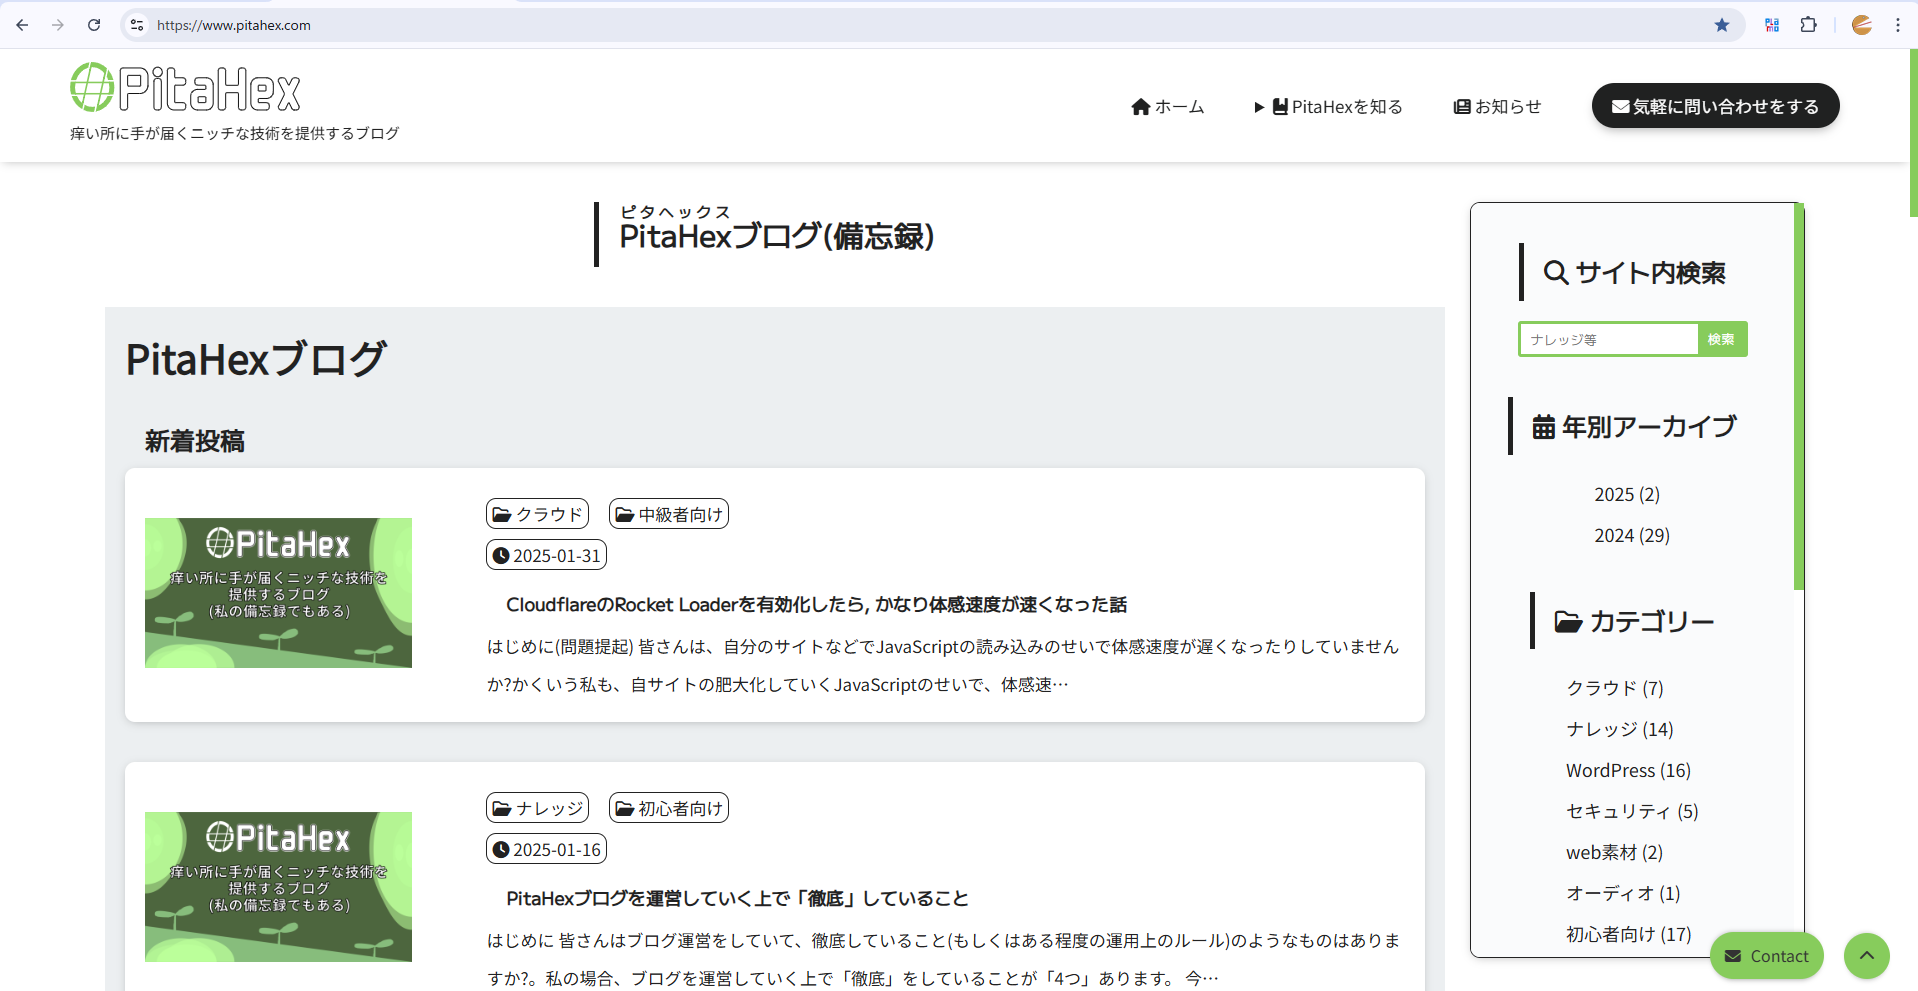The width and height of the screenshot is (1918, 991).
Task: Click the browser profile avatar icon
Action: click(1862, 25)
